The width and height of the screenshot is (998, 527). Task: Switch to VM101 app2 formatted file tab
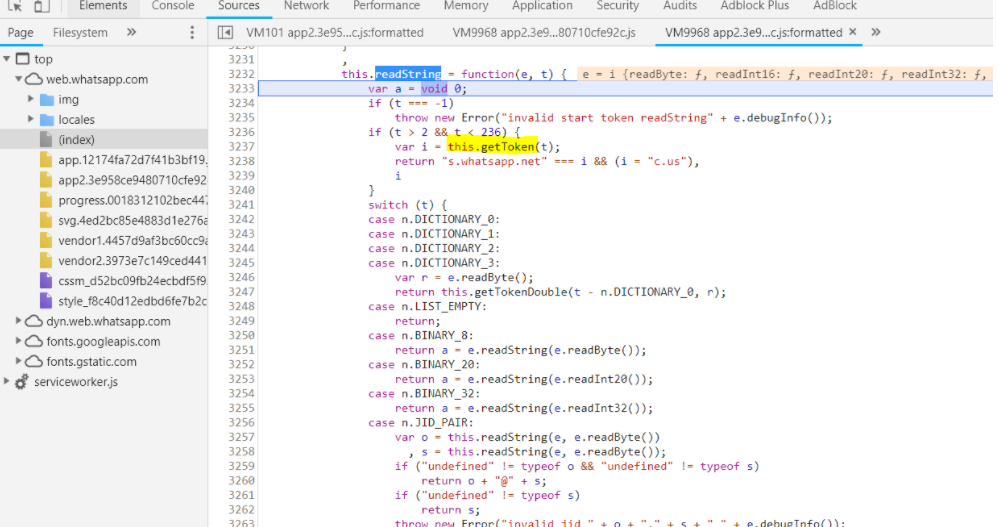[335, 32]
